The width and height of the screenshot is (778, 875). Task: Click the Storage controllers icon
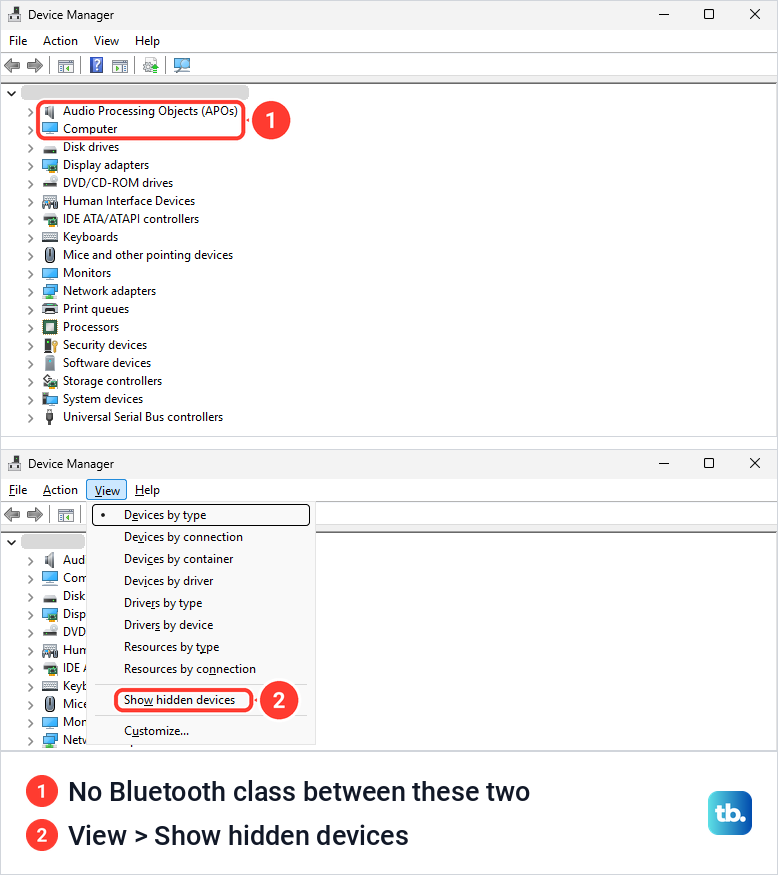tap(50, 381)
